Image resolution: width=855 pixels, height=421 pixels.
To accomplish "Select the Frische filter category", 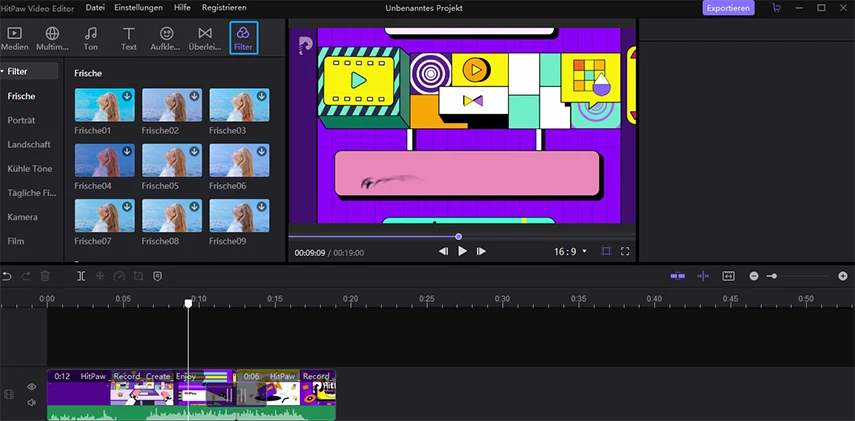I will 21,96.
